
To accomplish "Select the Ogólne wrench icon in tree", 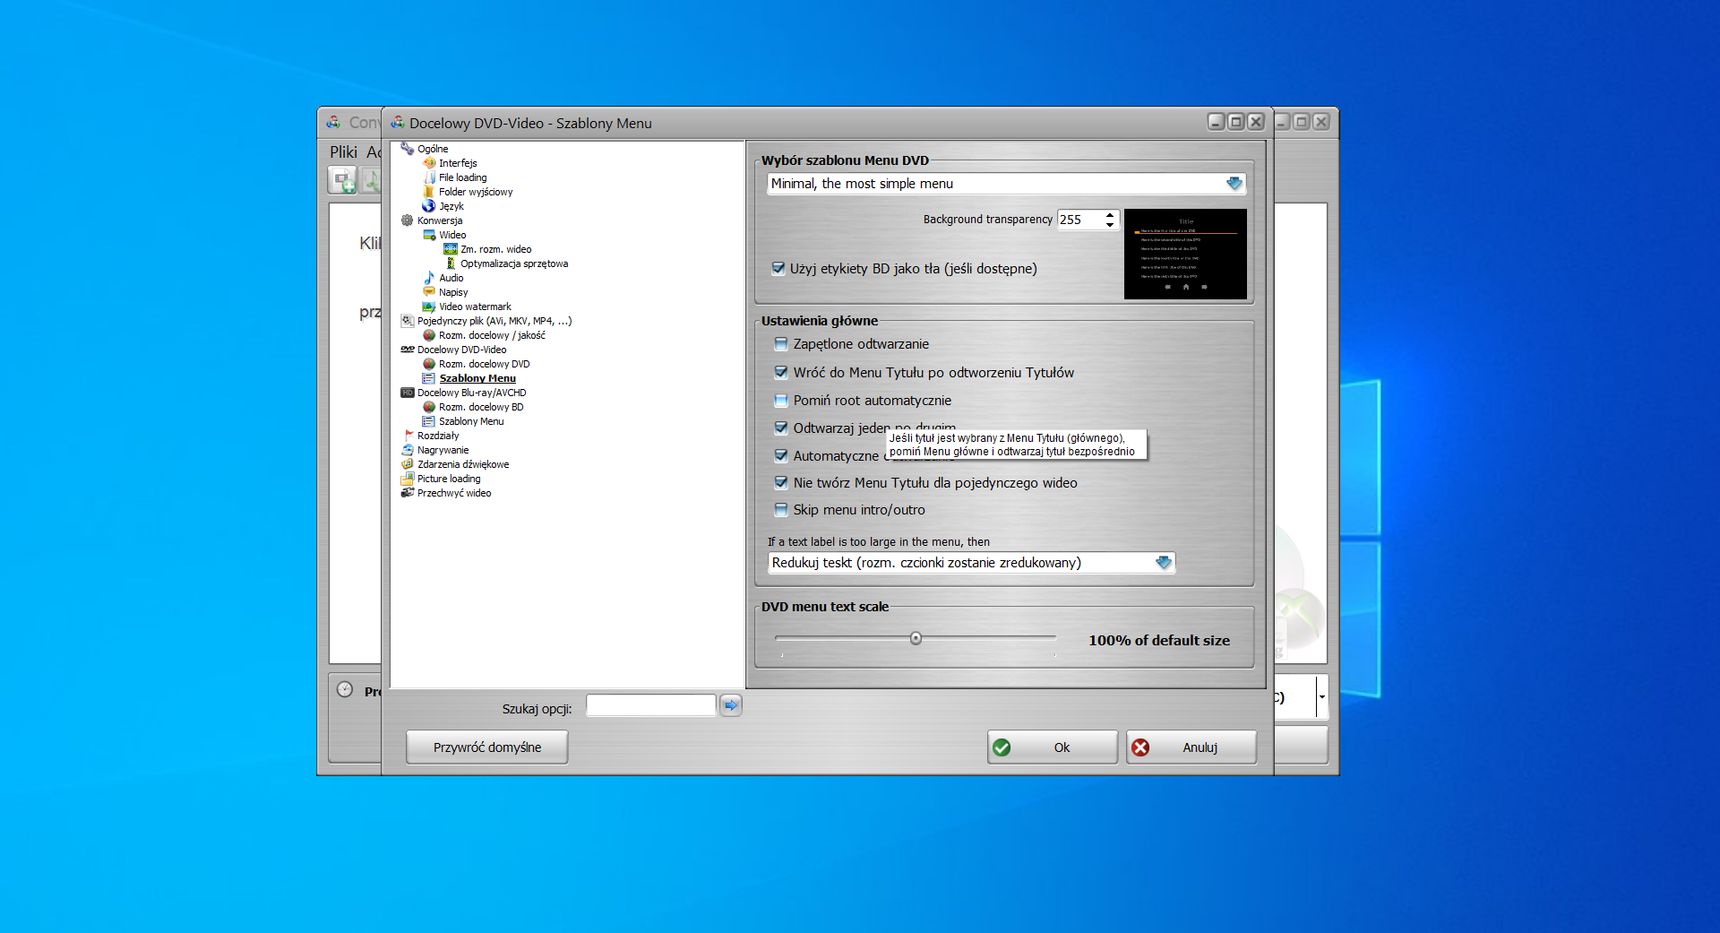I will (x=407, y=148).
